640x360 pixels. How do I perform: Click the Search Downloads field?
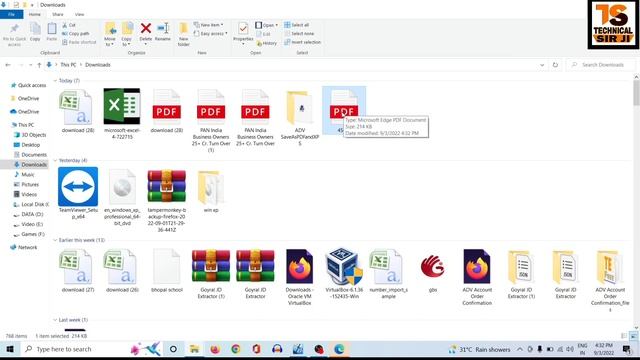click(601, 65)
